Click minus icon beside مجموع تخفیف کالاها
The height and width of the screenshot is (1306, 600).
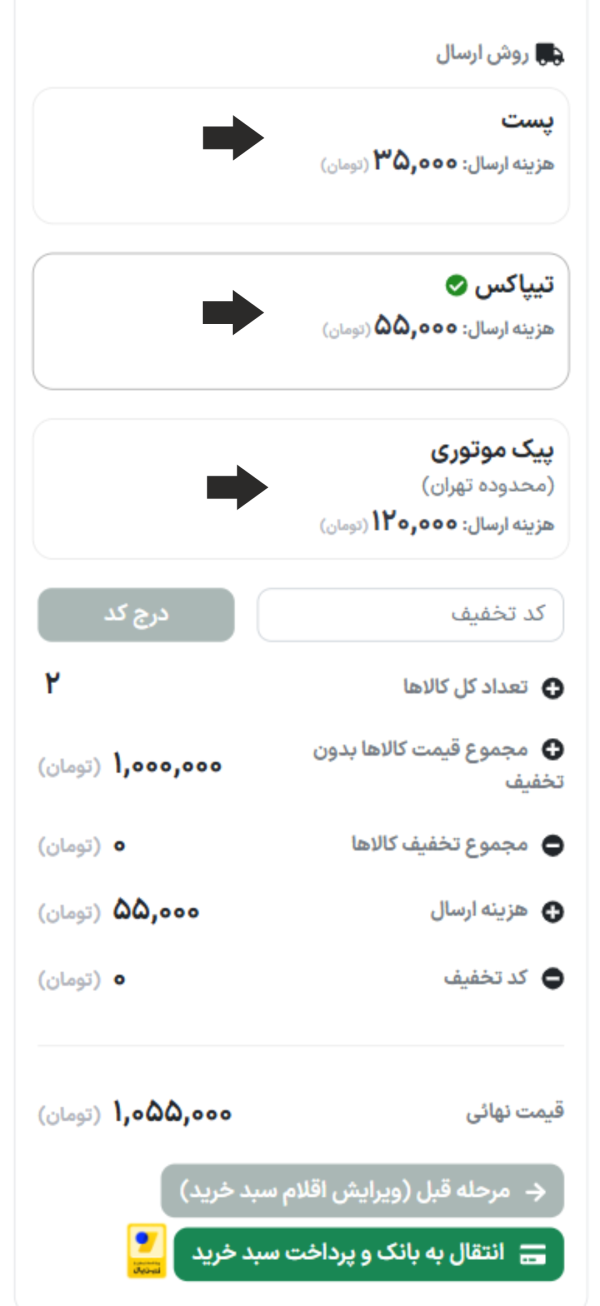pos(552,846)
